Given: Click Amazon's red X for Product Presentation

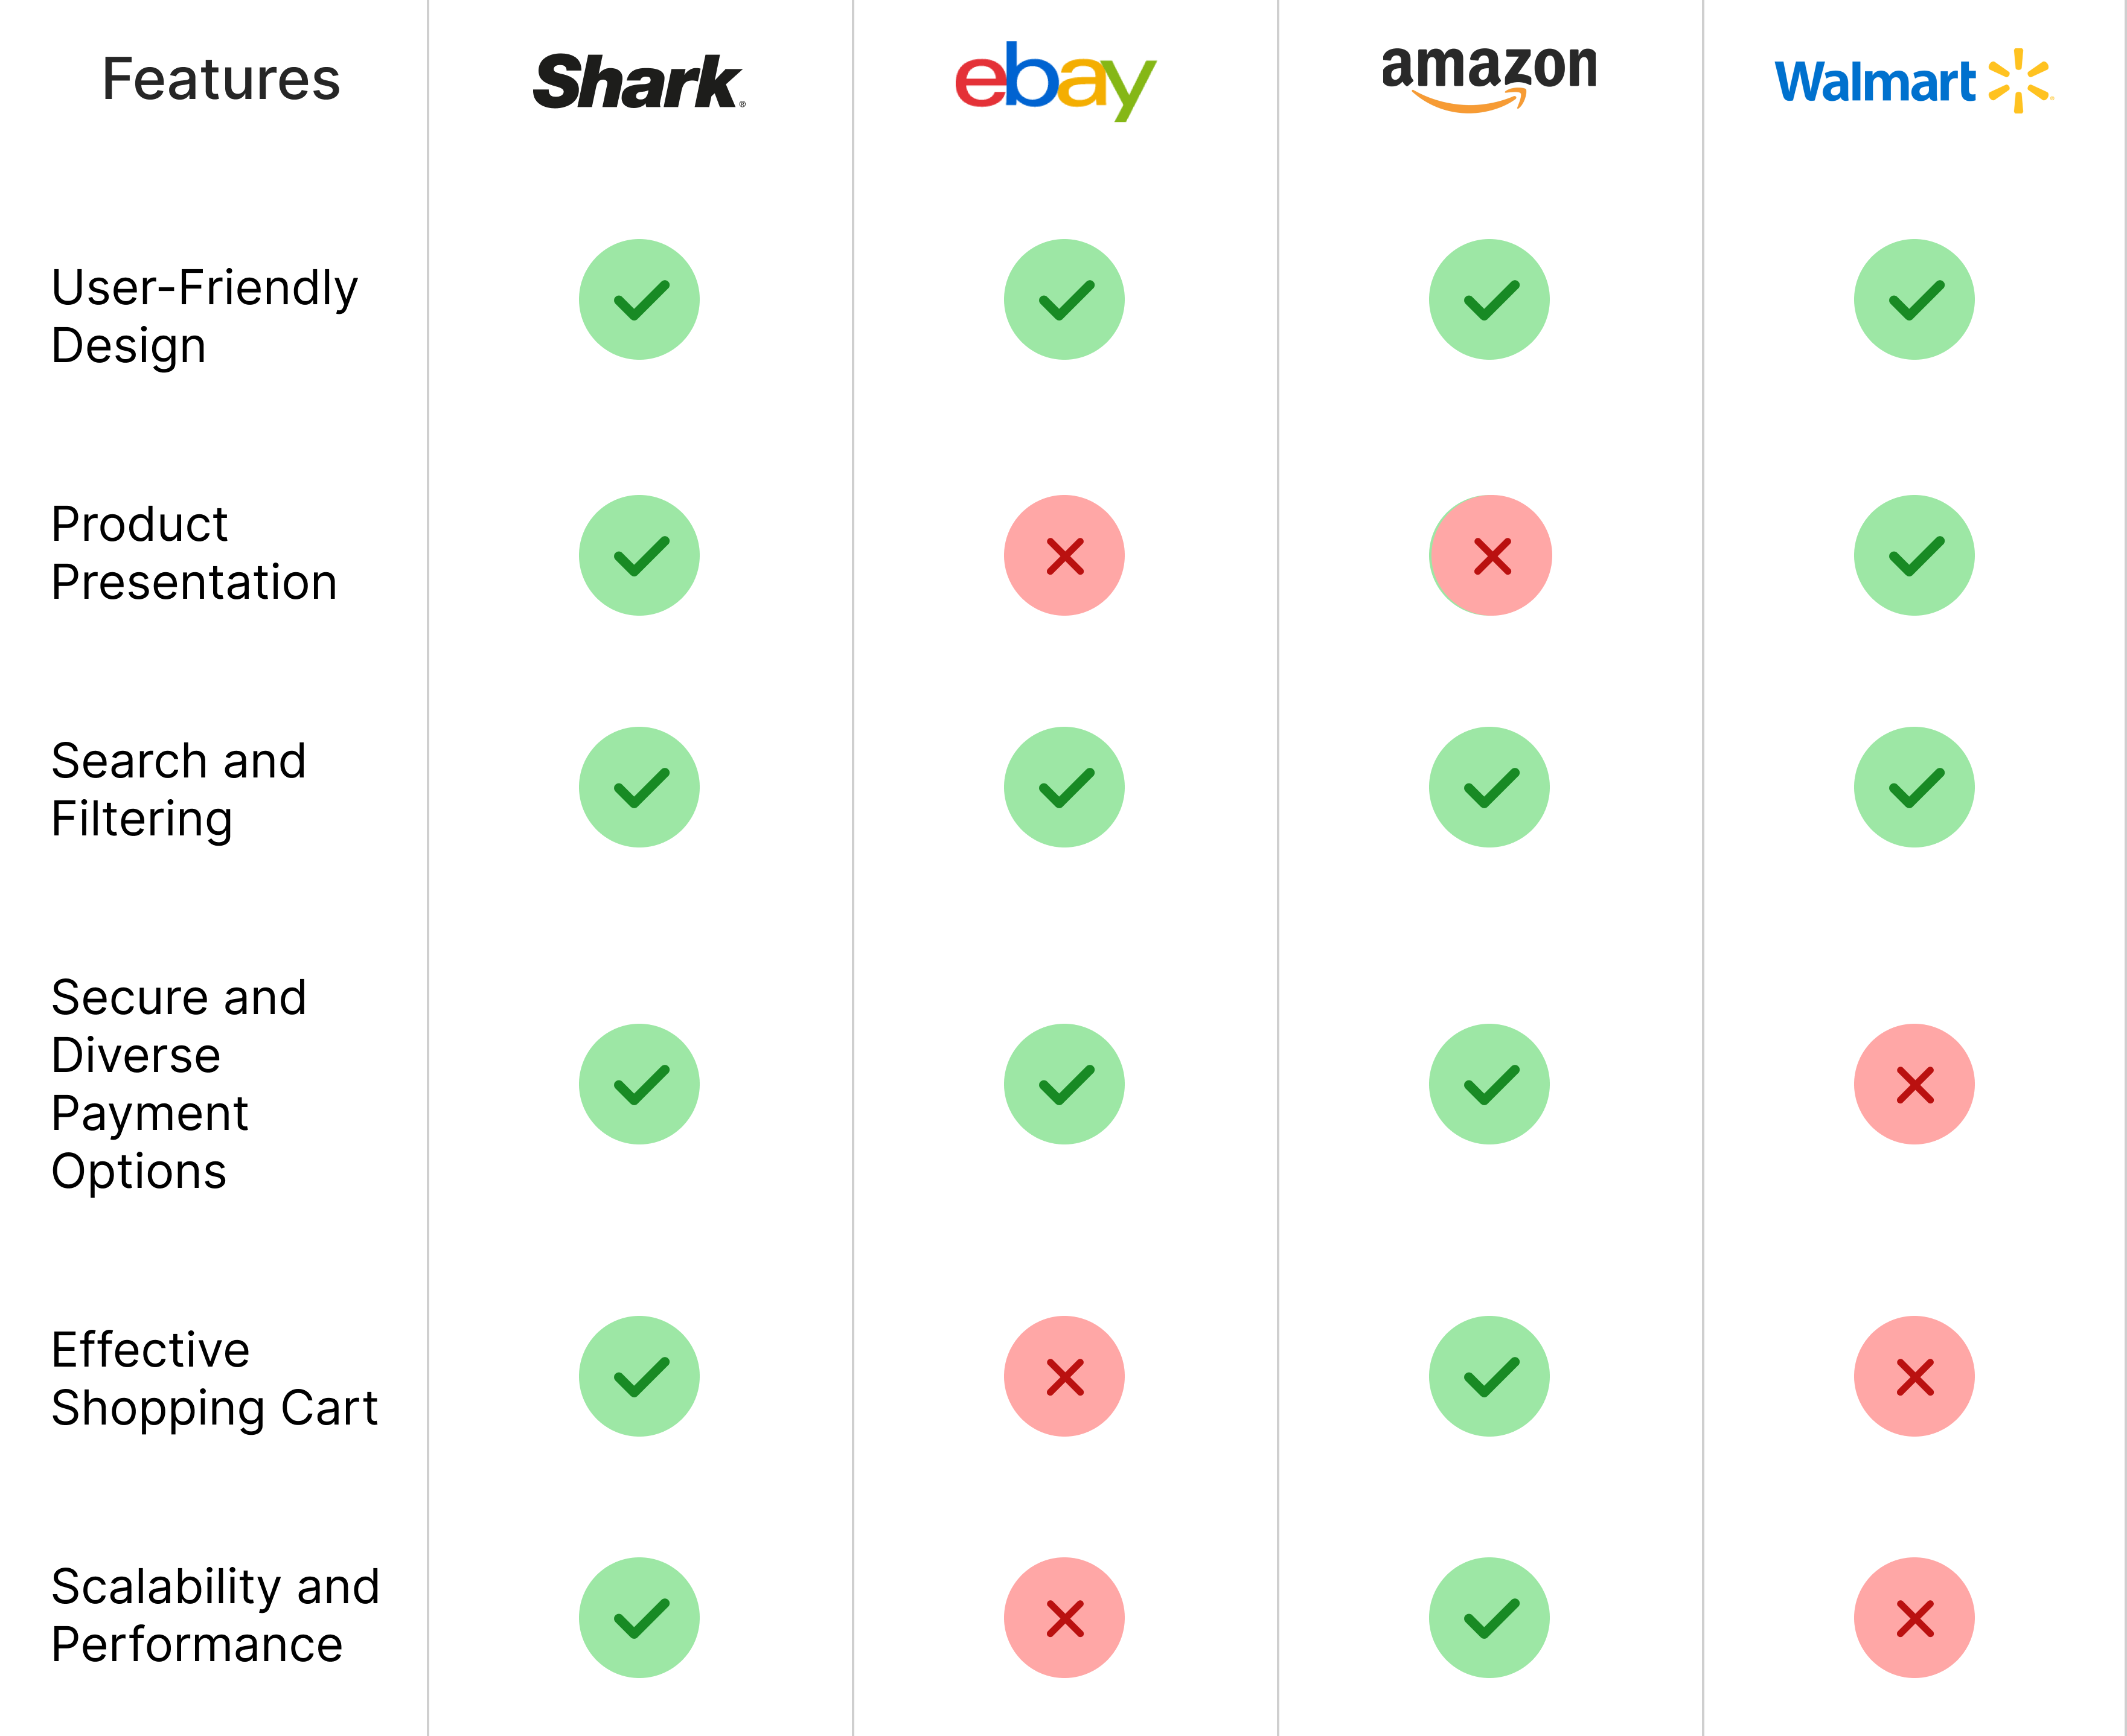Looking at the screenshot, I should tap(1490, 555).
